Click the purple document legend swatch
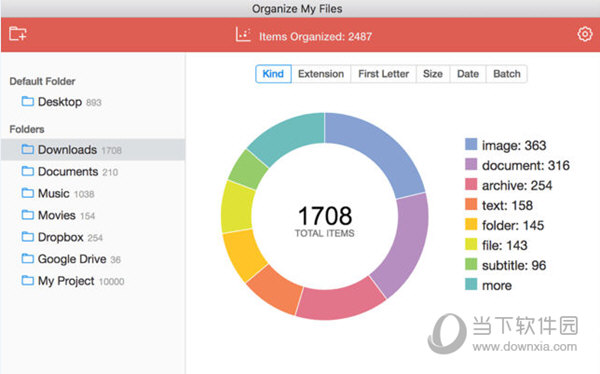The width and height of the screenshot is (600, 374). click(471, 165)
